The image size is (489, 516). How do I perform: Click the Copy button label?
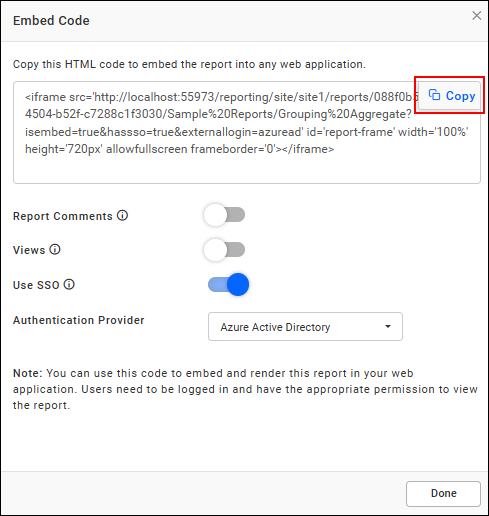(460, 96)
